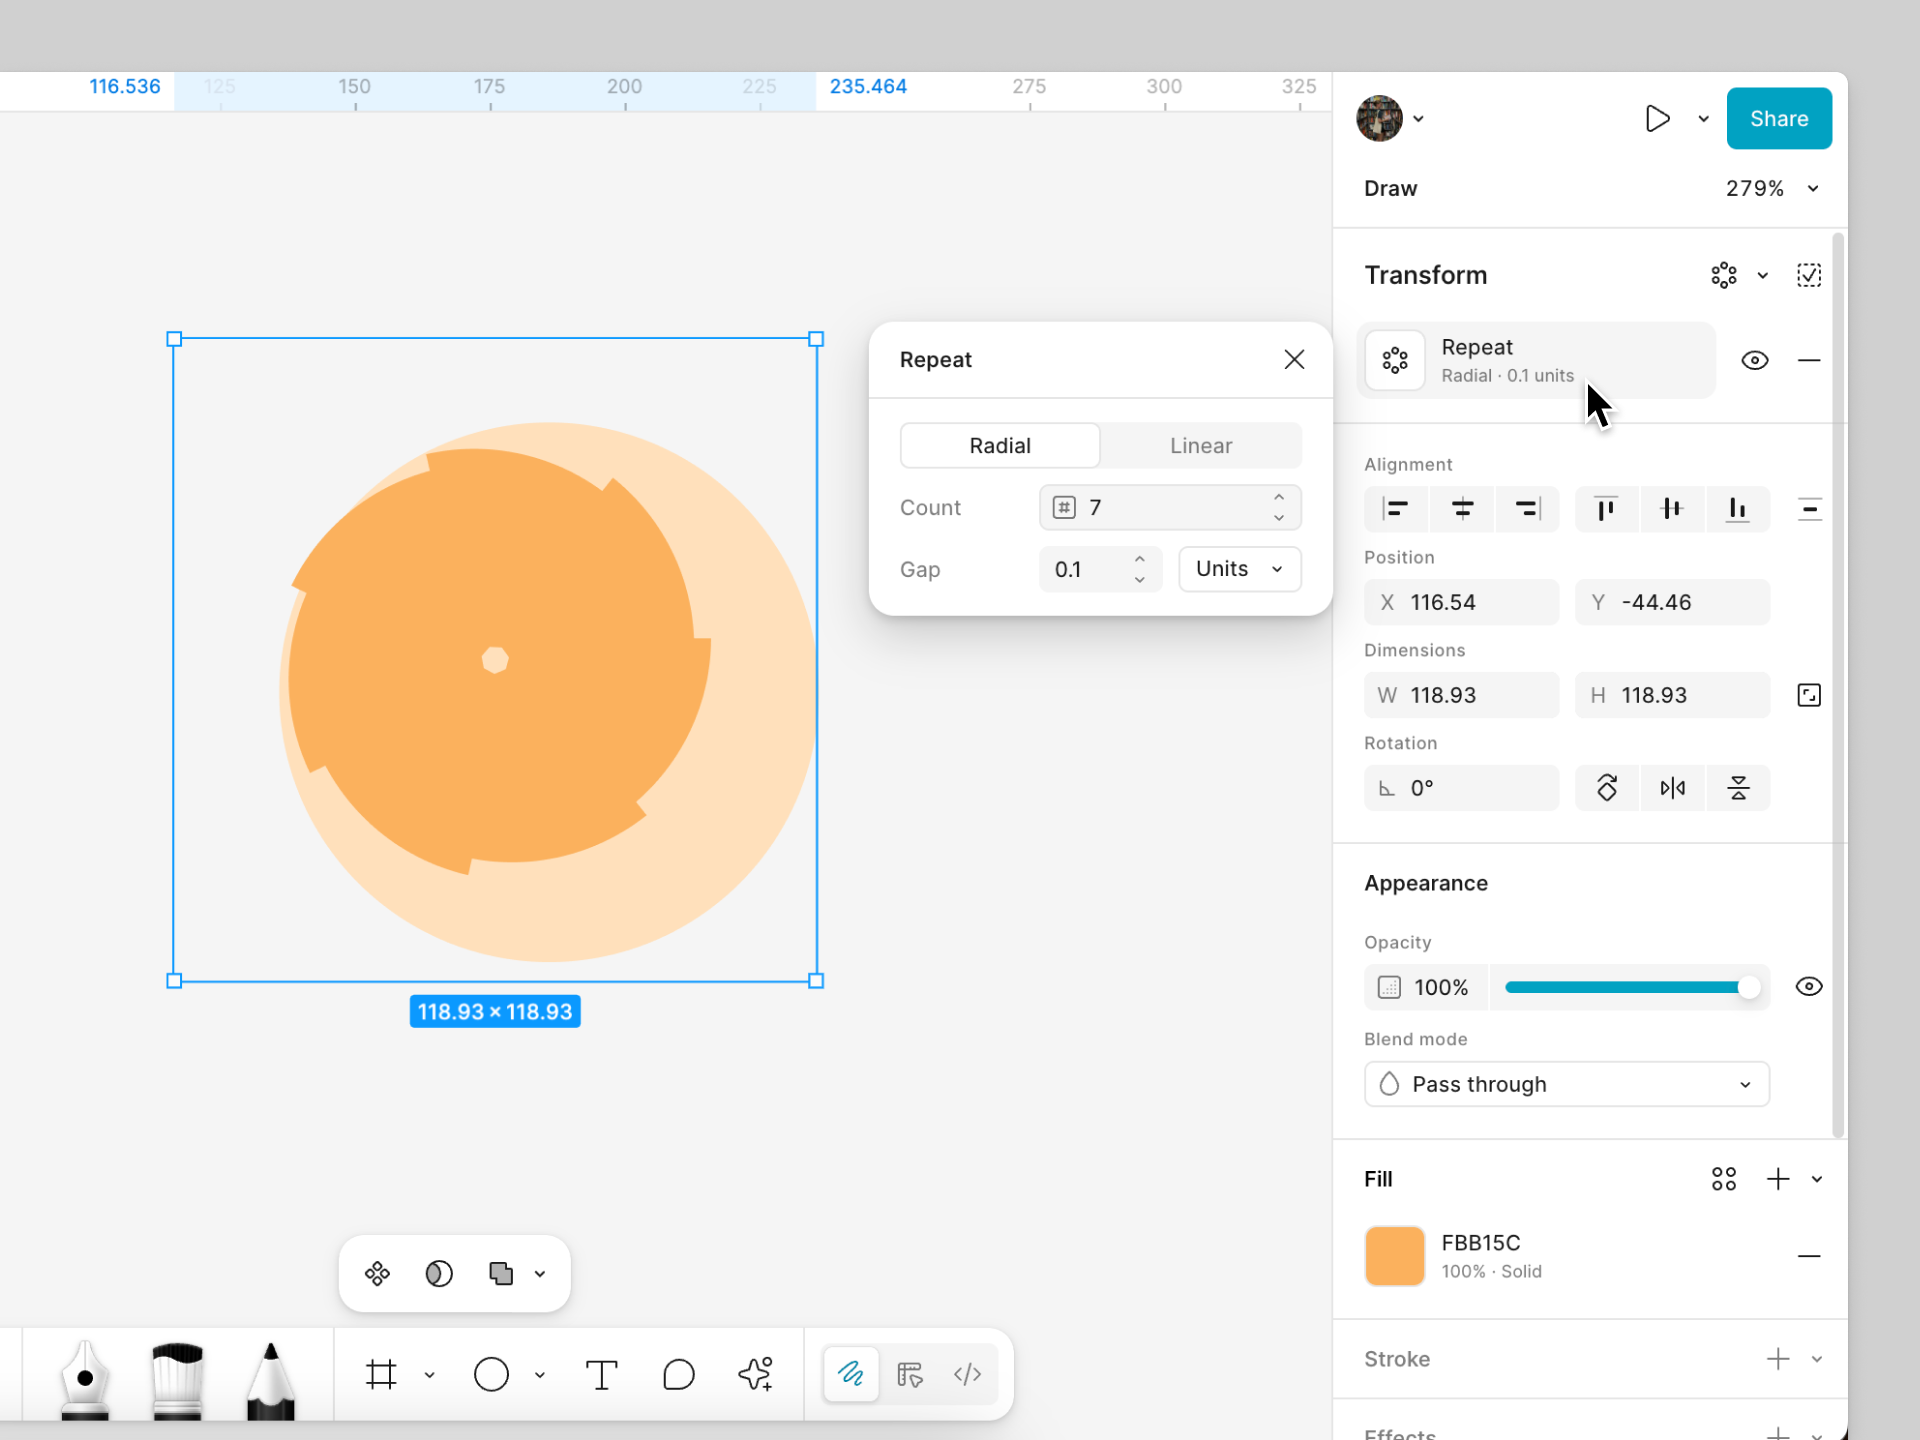Viewport: 1920px width, 1440px height.
Task: Open the AI actions sparkle tool
Action: pos(756,1374)
